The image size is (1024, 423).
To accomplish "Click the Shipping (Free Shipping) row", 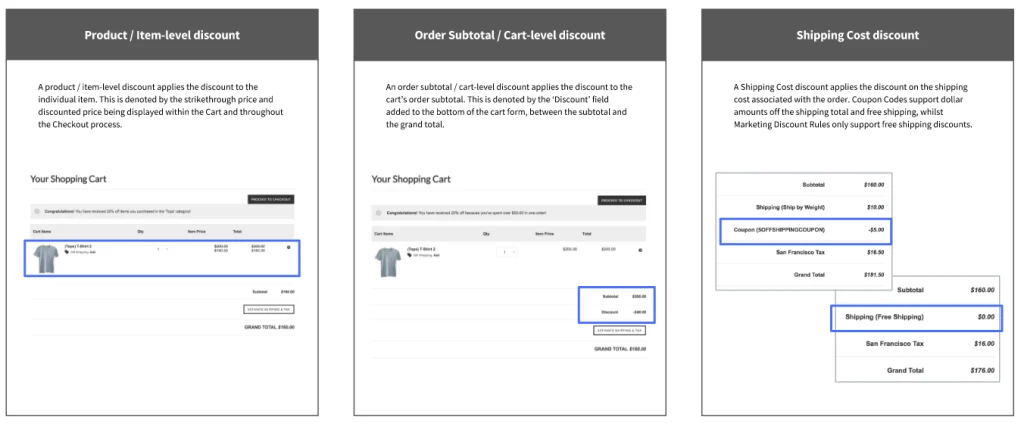I will (x=916, y=317).
